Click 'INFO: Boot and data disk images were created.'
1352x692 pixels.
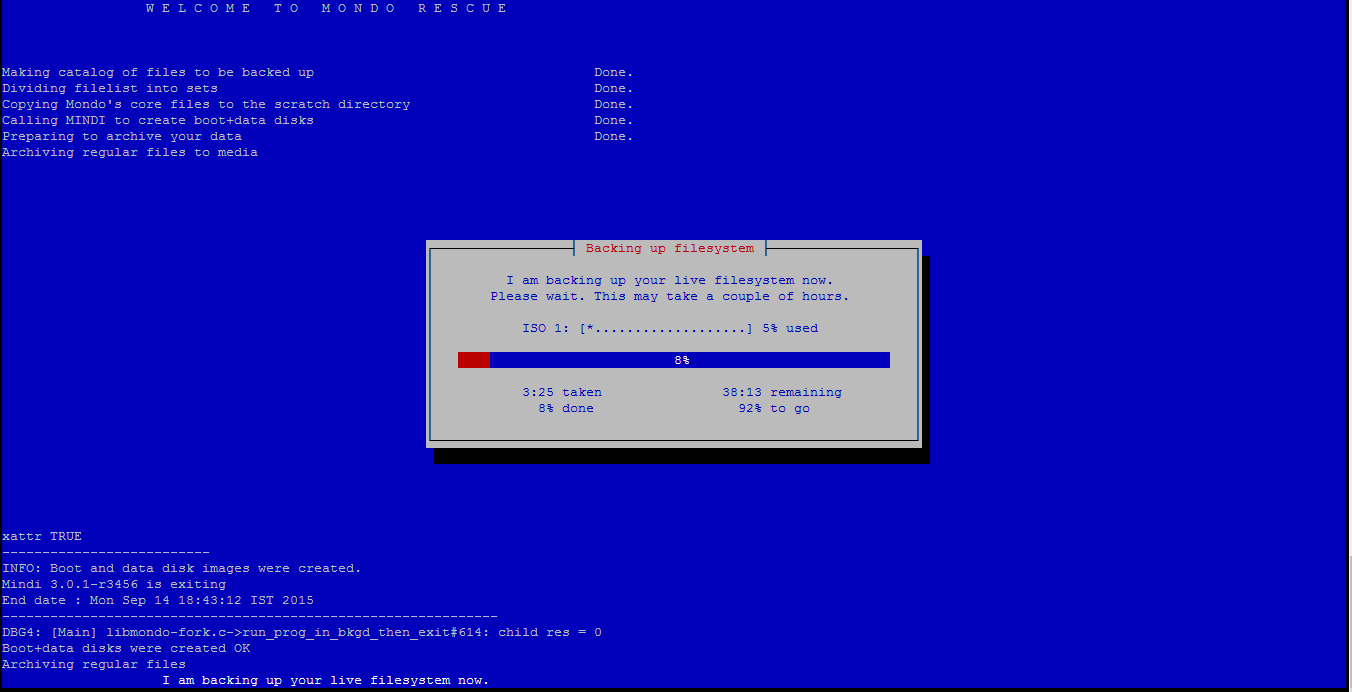[x=182, y=568]
